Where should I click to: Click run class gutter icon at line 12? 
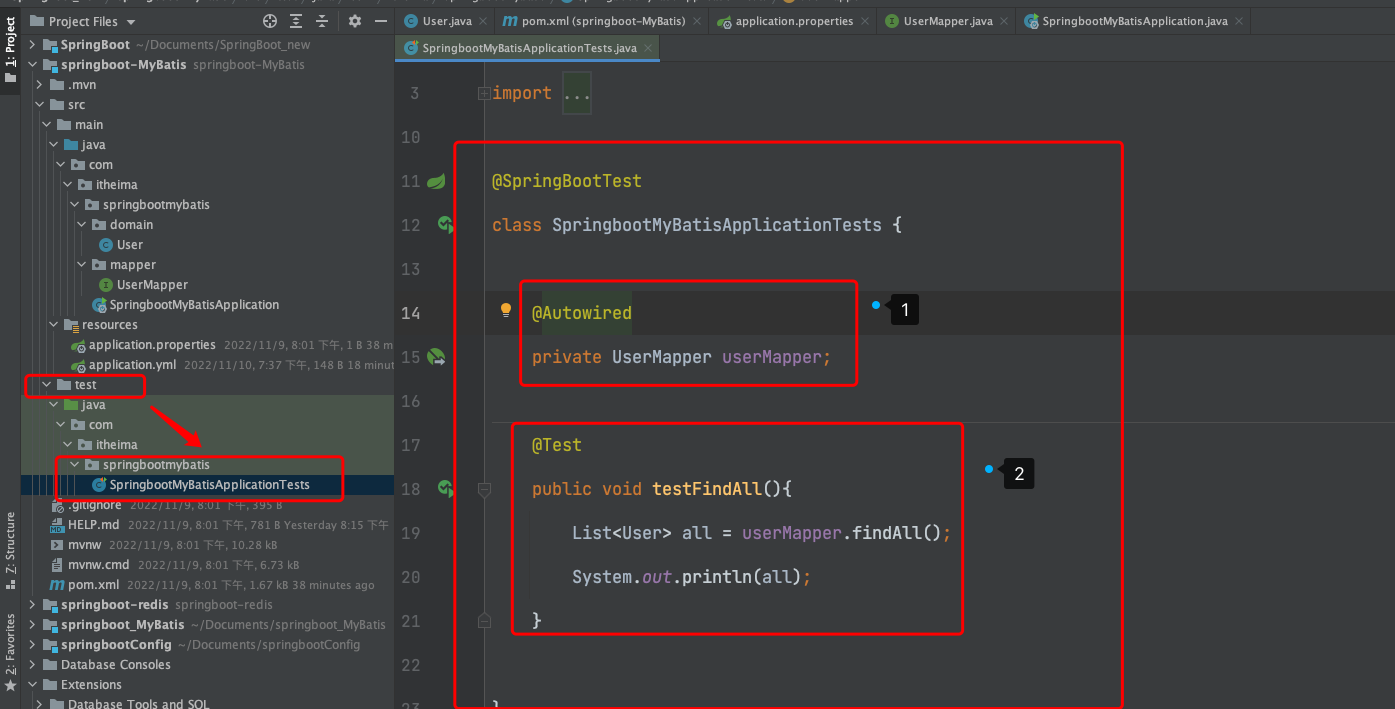click(x=445, y=225)
